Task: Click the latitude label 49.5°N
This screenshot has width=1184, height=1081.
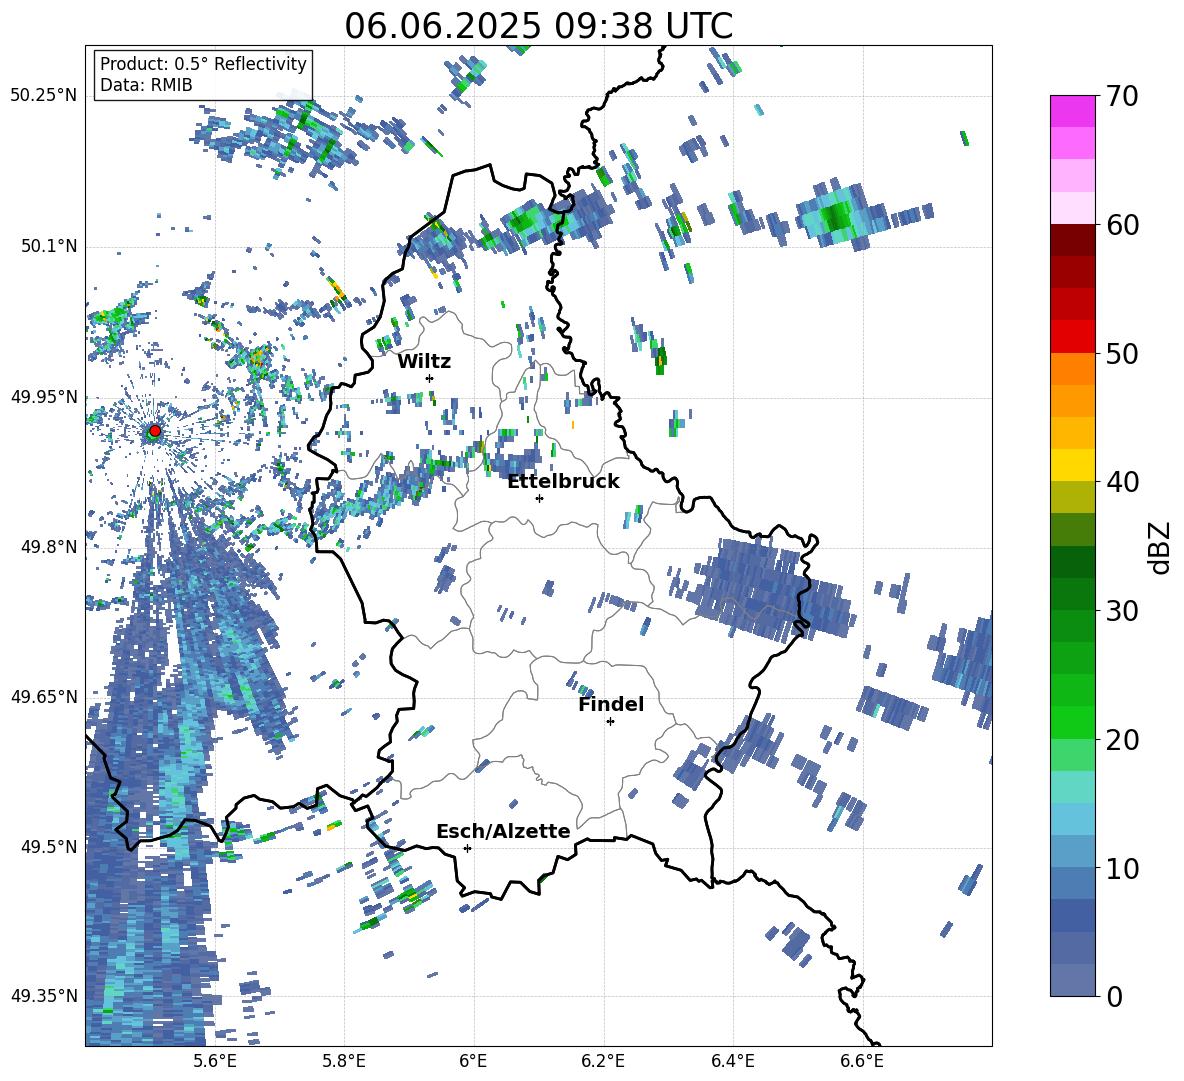Action: (x=48, y=847)
